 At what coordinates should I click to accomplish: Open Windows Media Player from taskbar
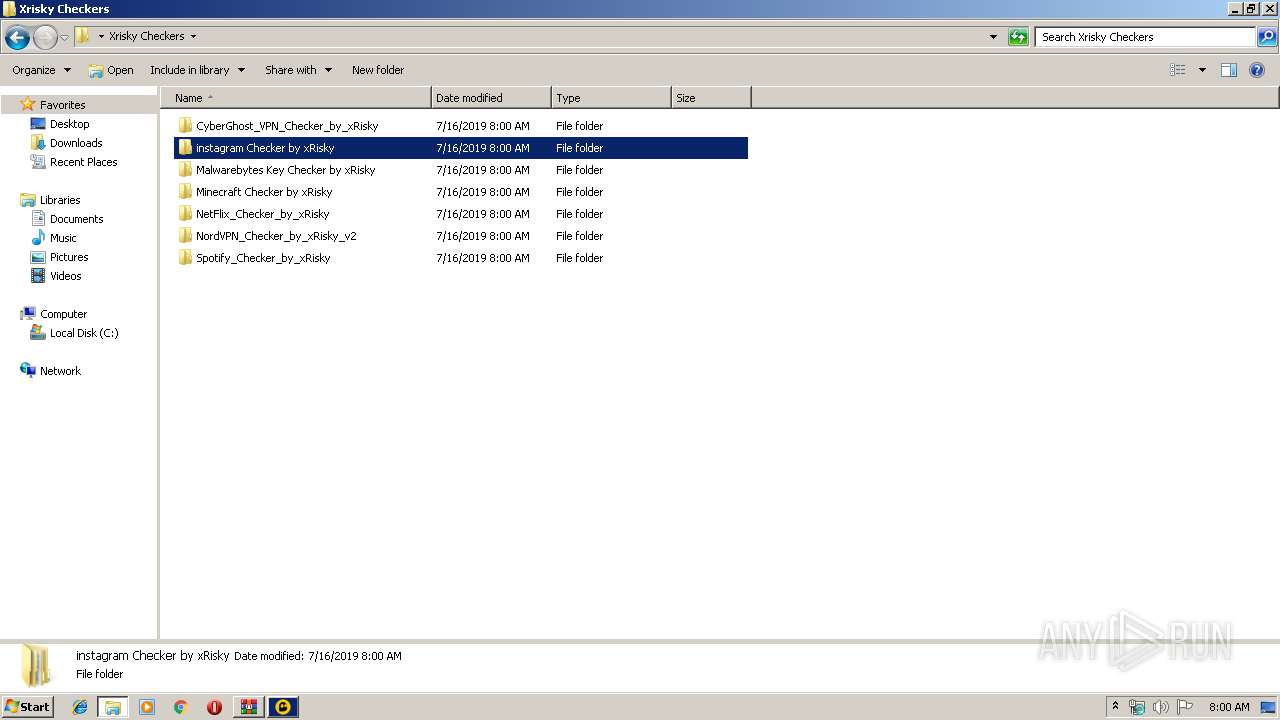(x=147, y=707)
